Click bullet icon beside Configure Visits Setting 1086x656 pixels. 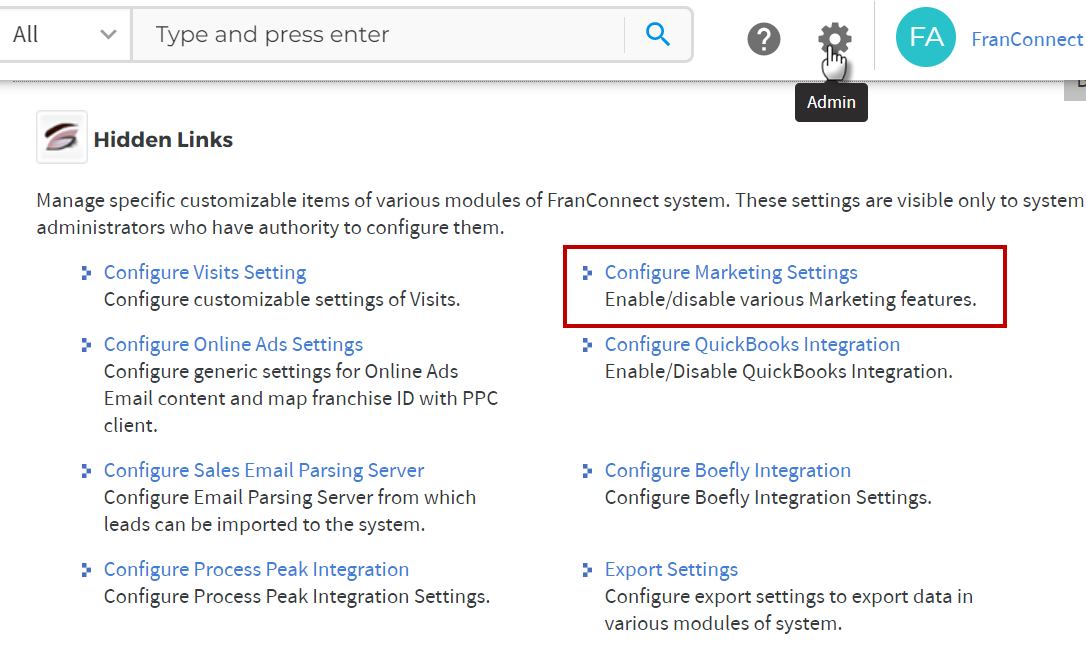pyautogui.click(x=86, y=273)
